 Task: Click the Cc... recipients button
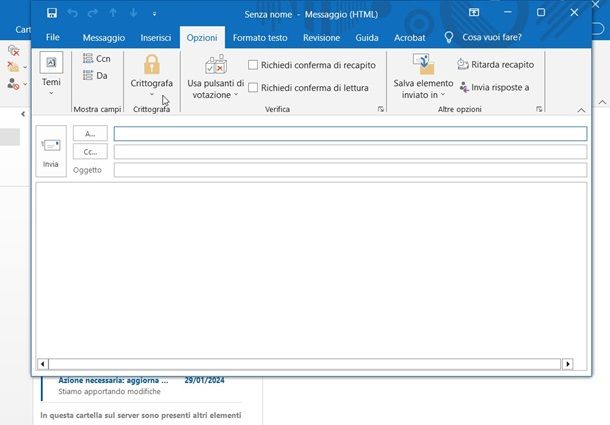[90, 152]
